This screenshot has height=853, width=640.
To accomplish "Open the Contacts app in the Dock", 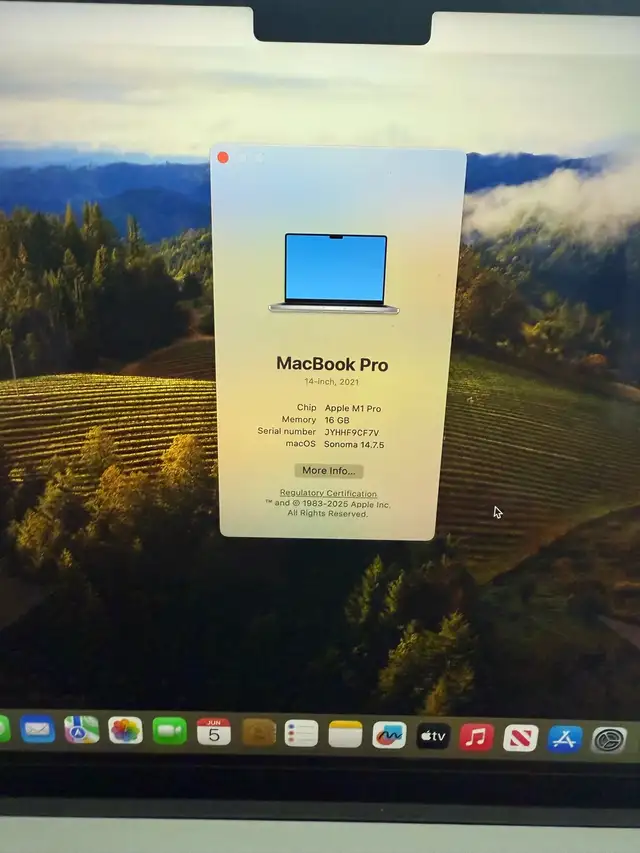I will (x=259, y=732).
